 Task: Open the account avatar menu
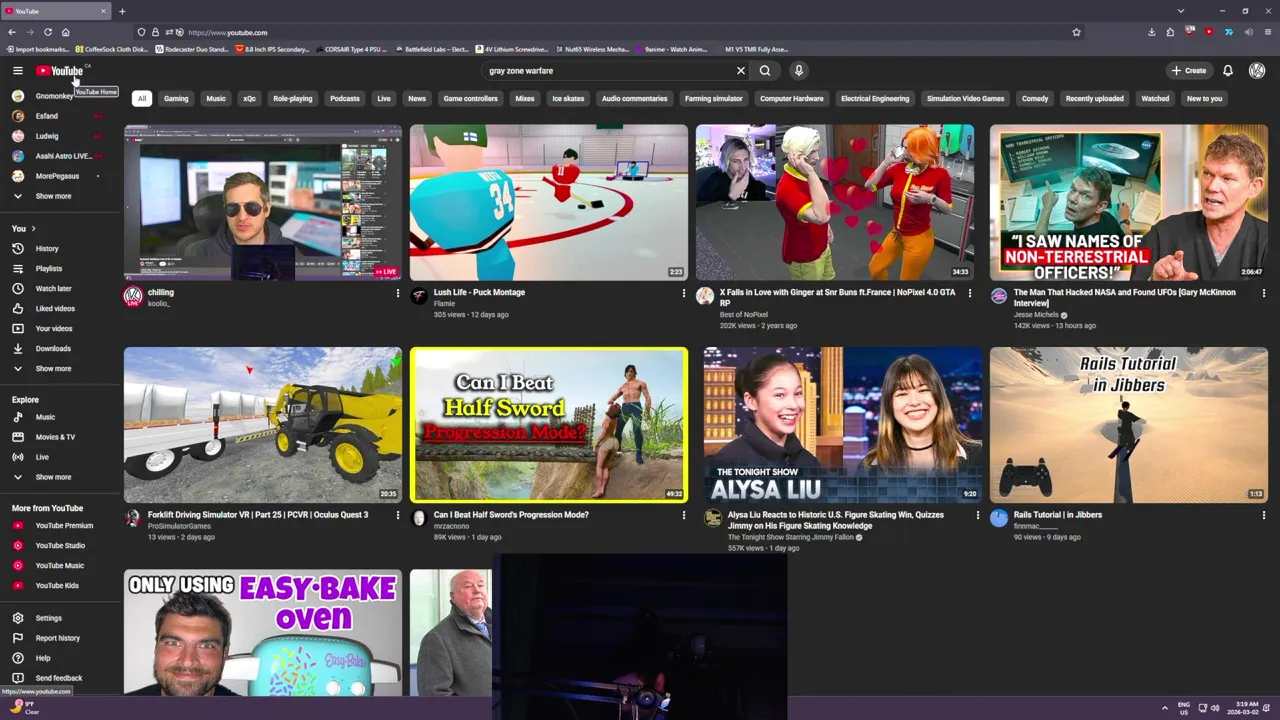[x=1257, y=71]
